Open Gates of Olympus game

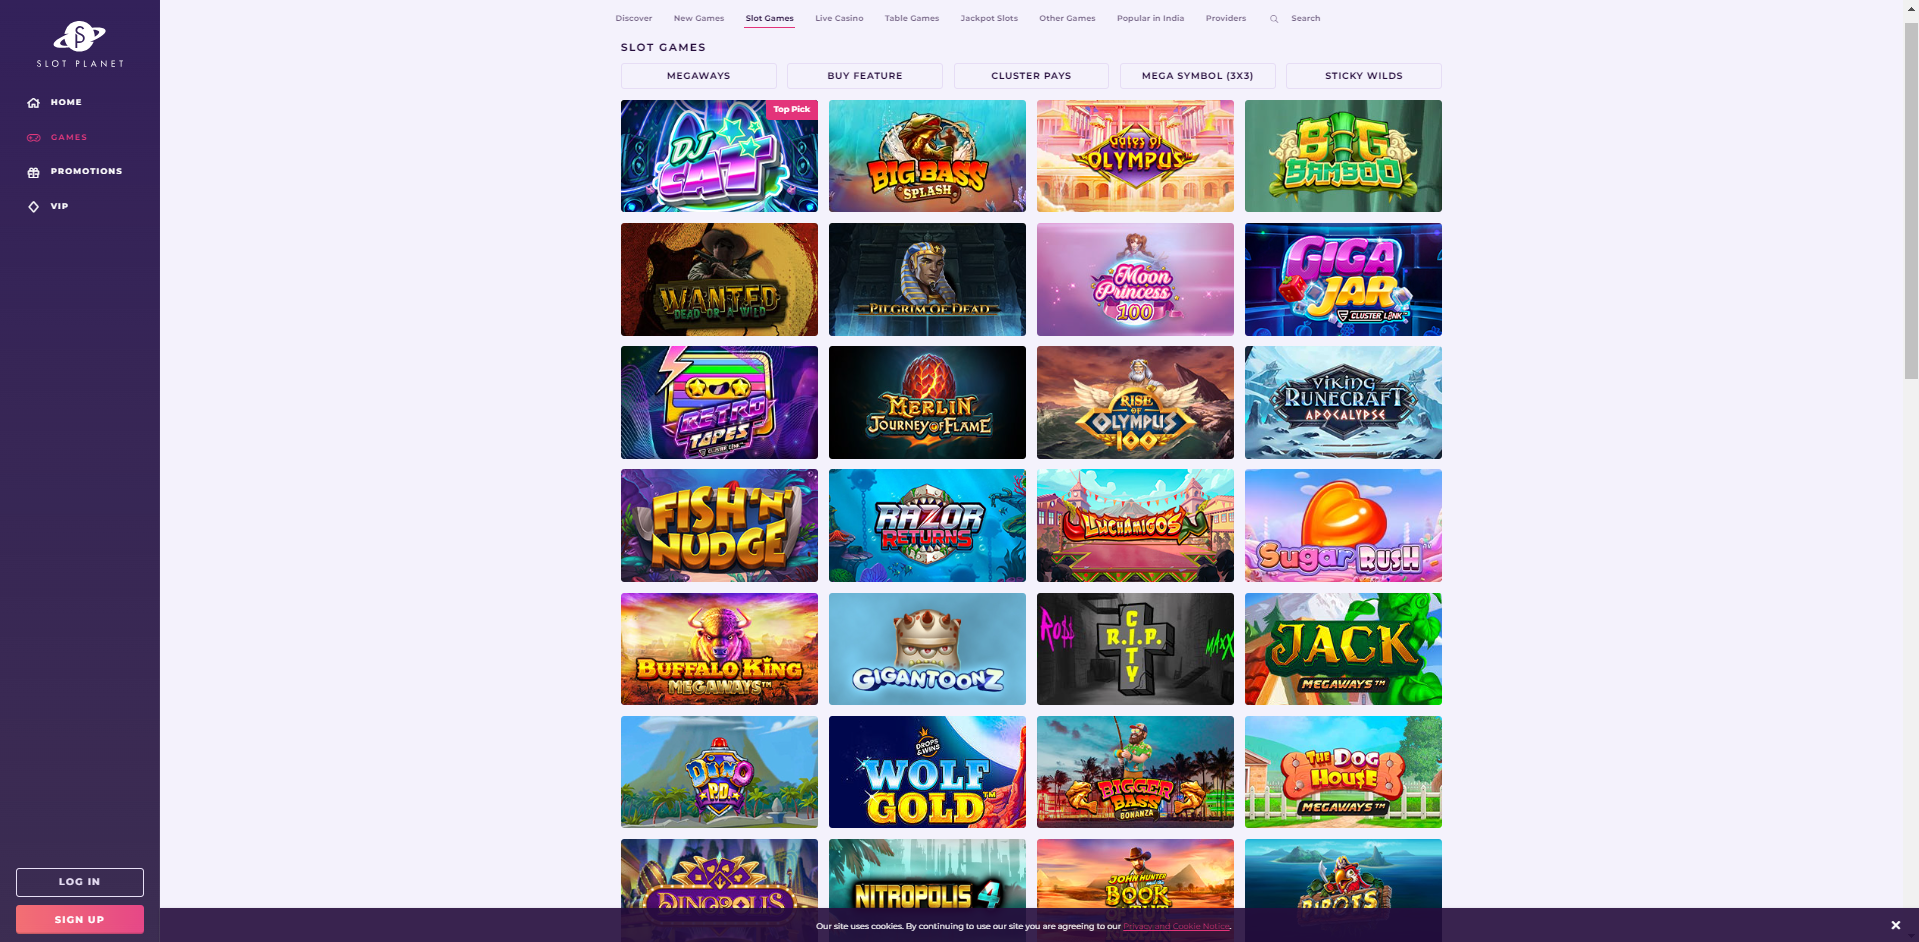tap(1135, 156)
